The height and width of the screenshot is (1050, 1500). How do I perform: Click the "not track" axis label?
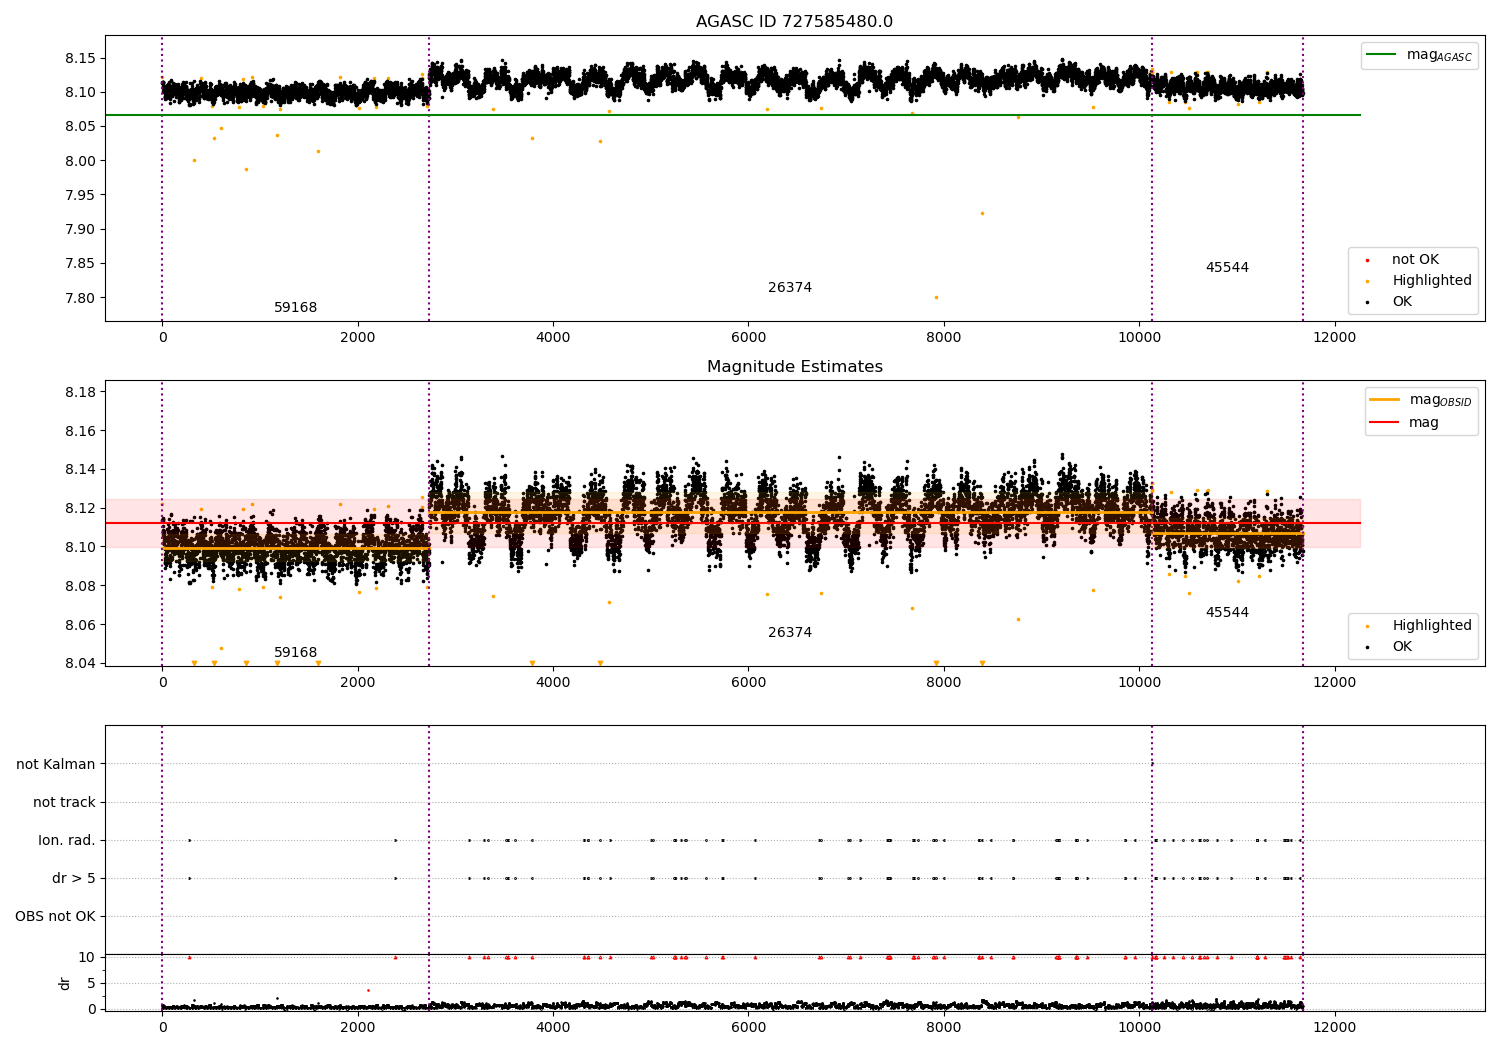coord(64,803)
